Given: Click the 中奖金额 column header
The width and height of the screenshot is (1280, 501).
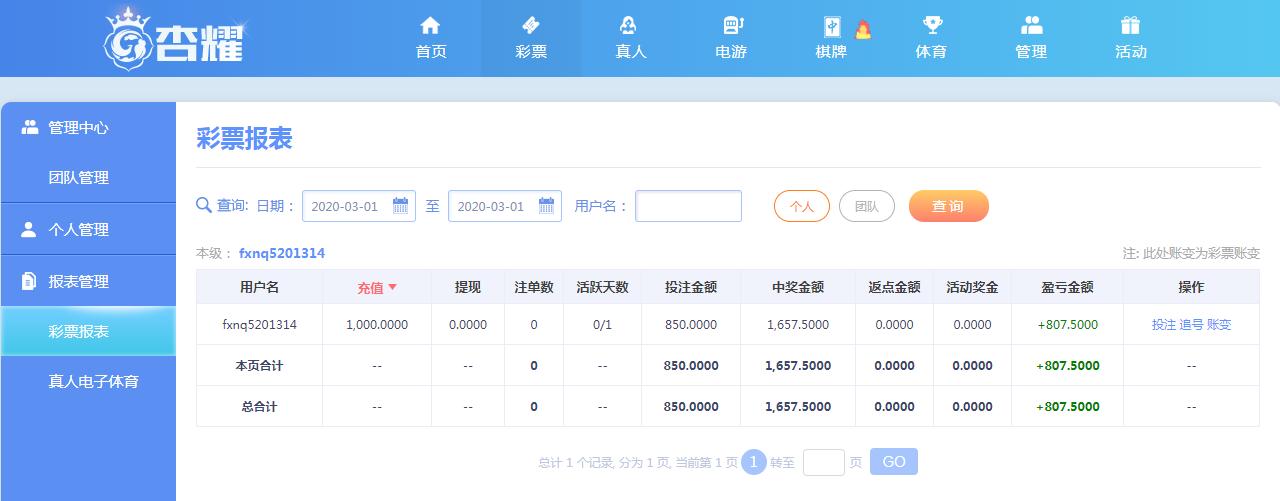Looking at the screenshot, I should point(798,287).
